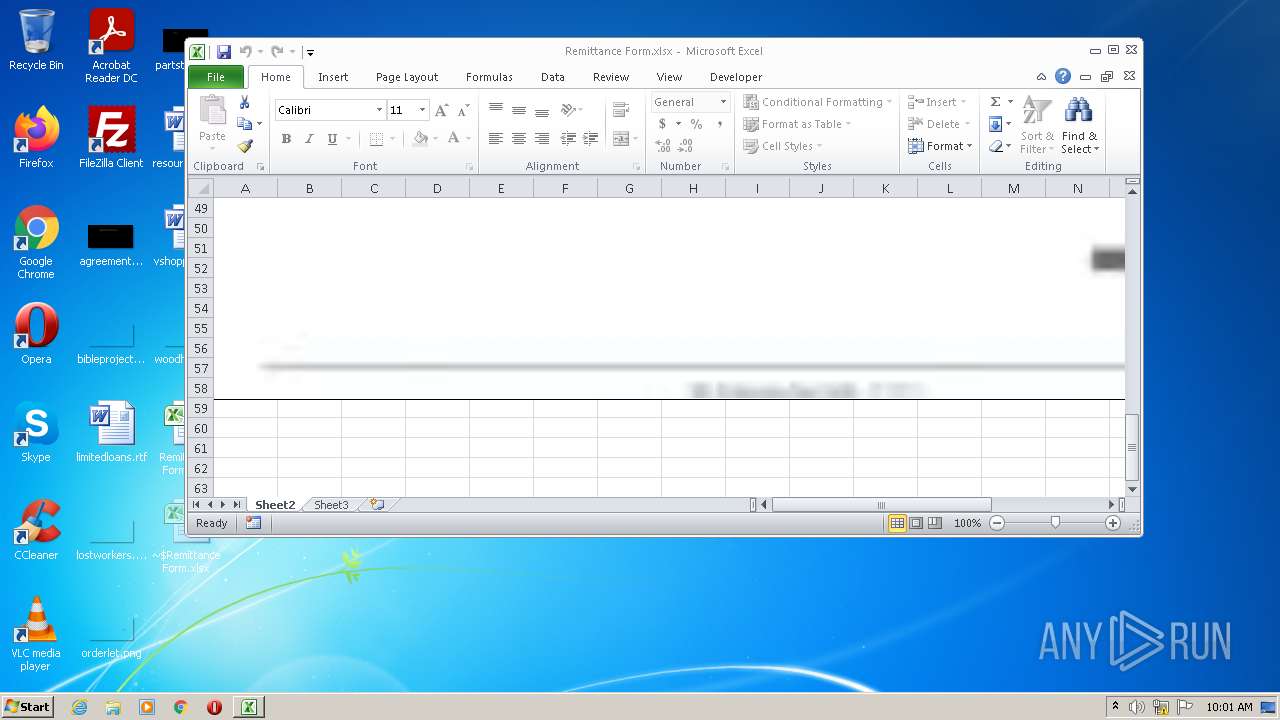
Task: Click the Font Color letter A
Action: pos(454,139)
